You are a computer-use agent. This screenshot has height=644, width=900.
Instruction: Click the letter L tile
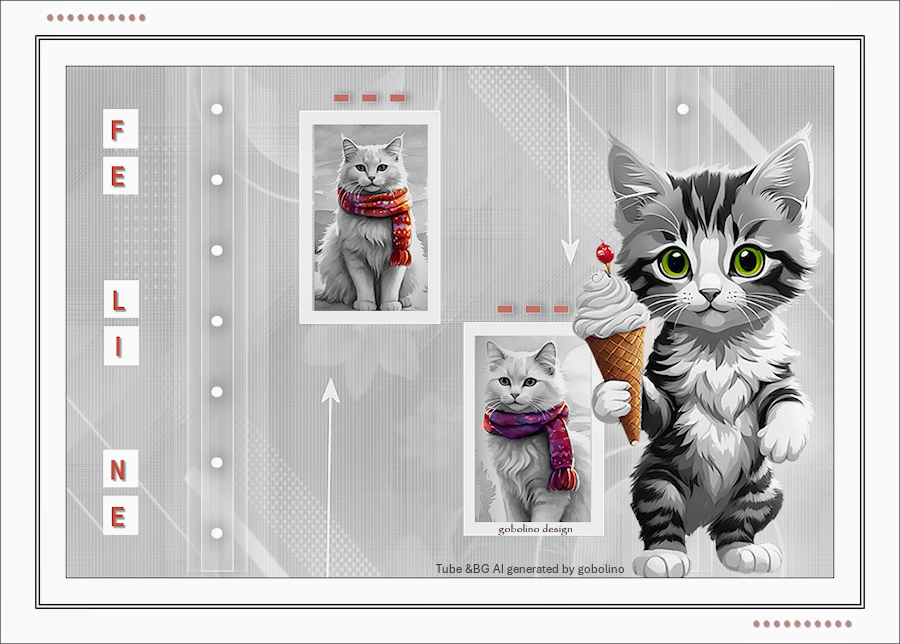pyautogui.click(x=121, y=299)
